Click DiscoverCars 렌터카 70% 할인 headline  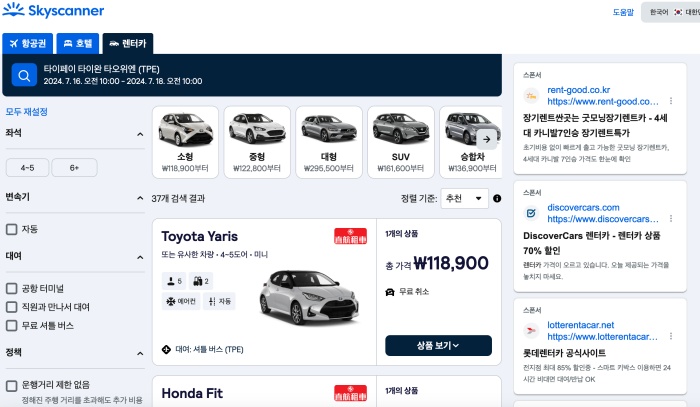pyautogui.click(x=592, y=243)
